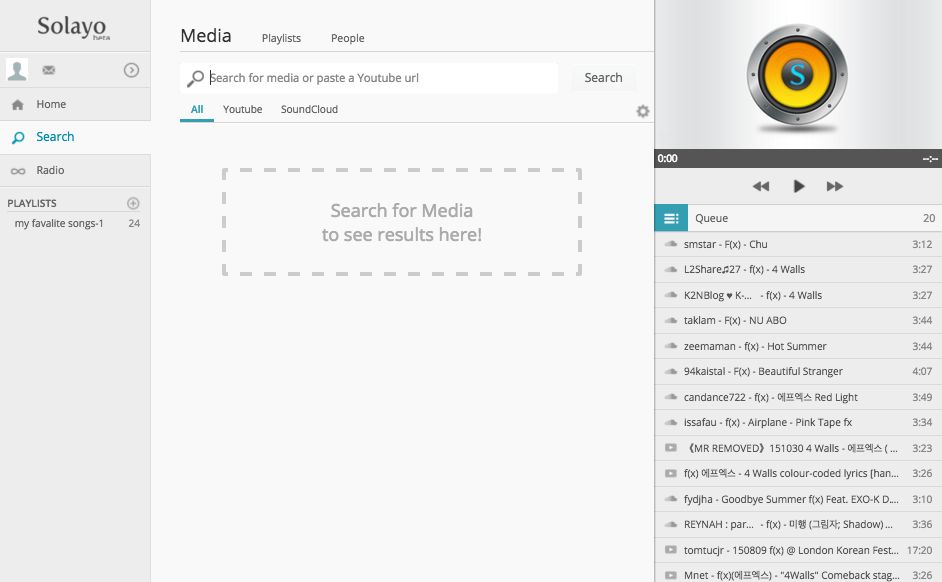
Task: Click the Search button
Action: click(603, 77)
